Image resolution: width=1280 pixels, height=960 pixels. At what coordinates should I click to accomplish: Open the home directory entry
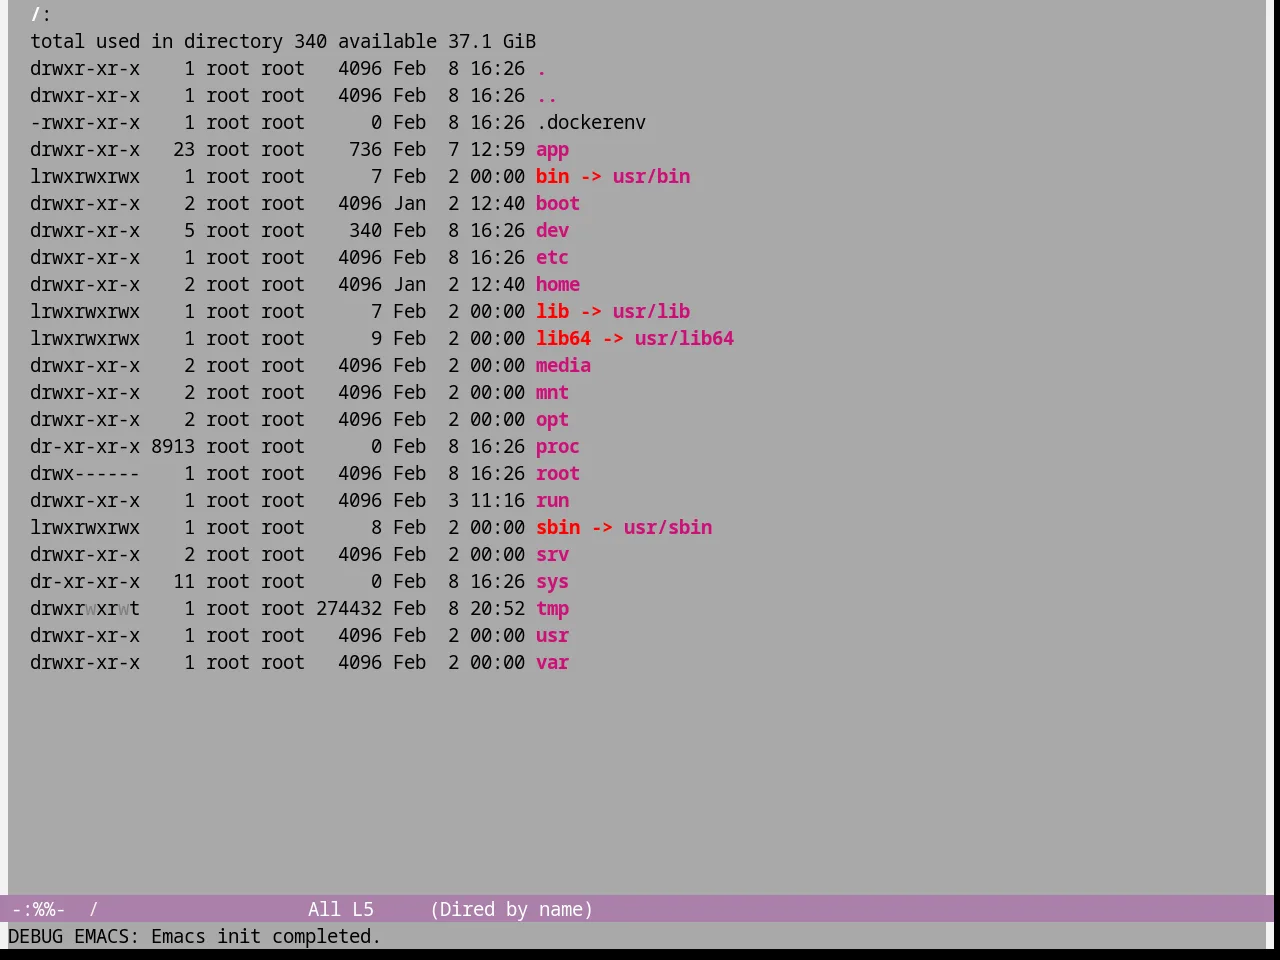(558, 284)
